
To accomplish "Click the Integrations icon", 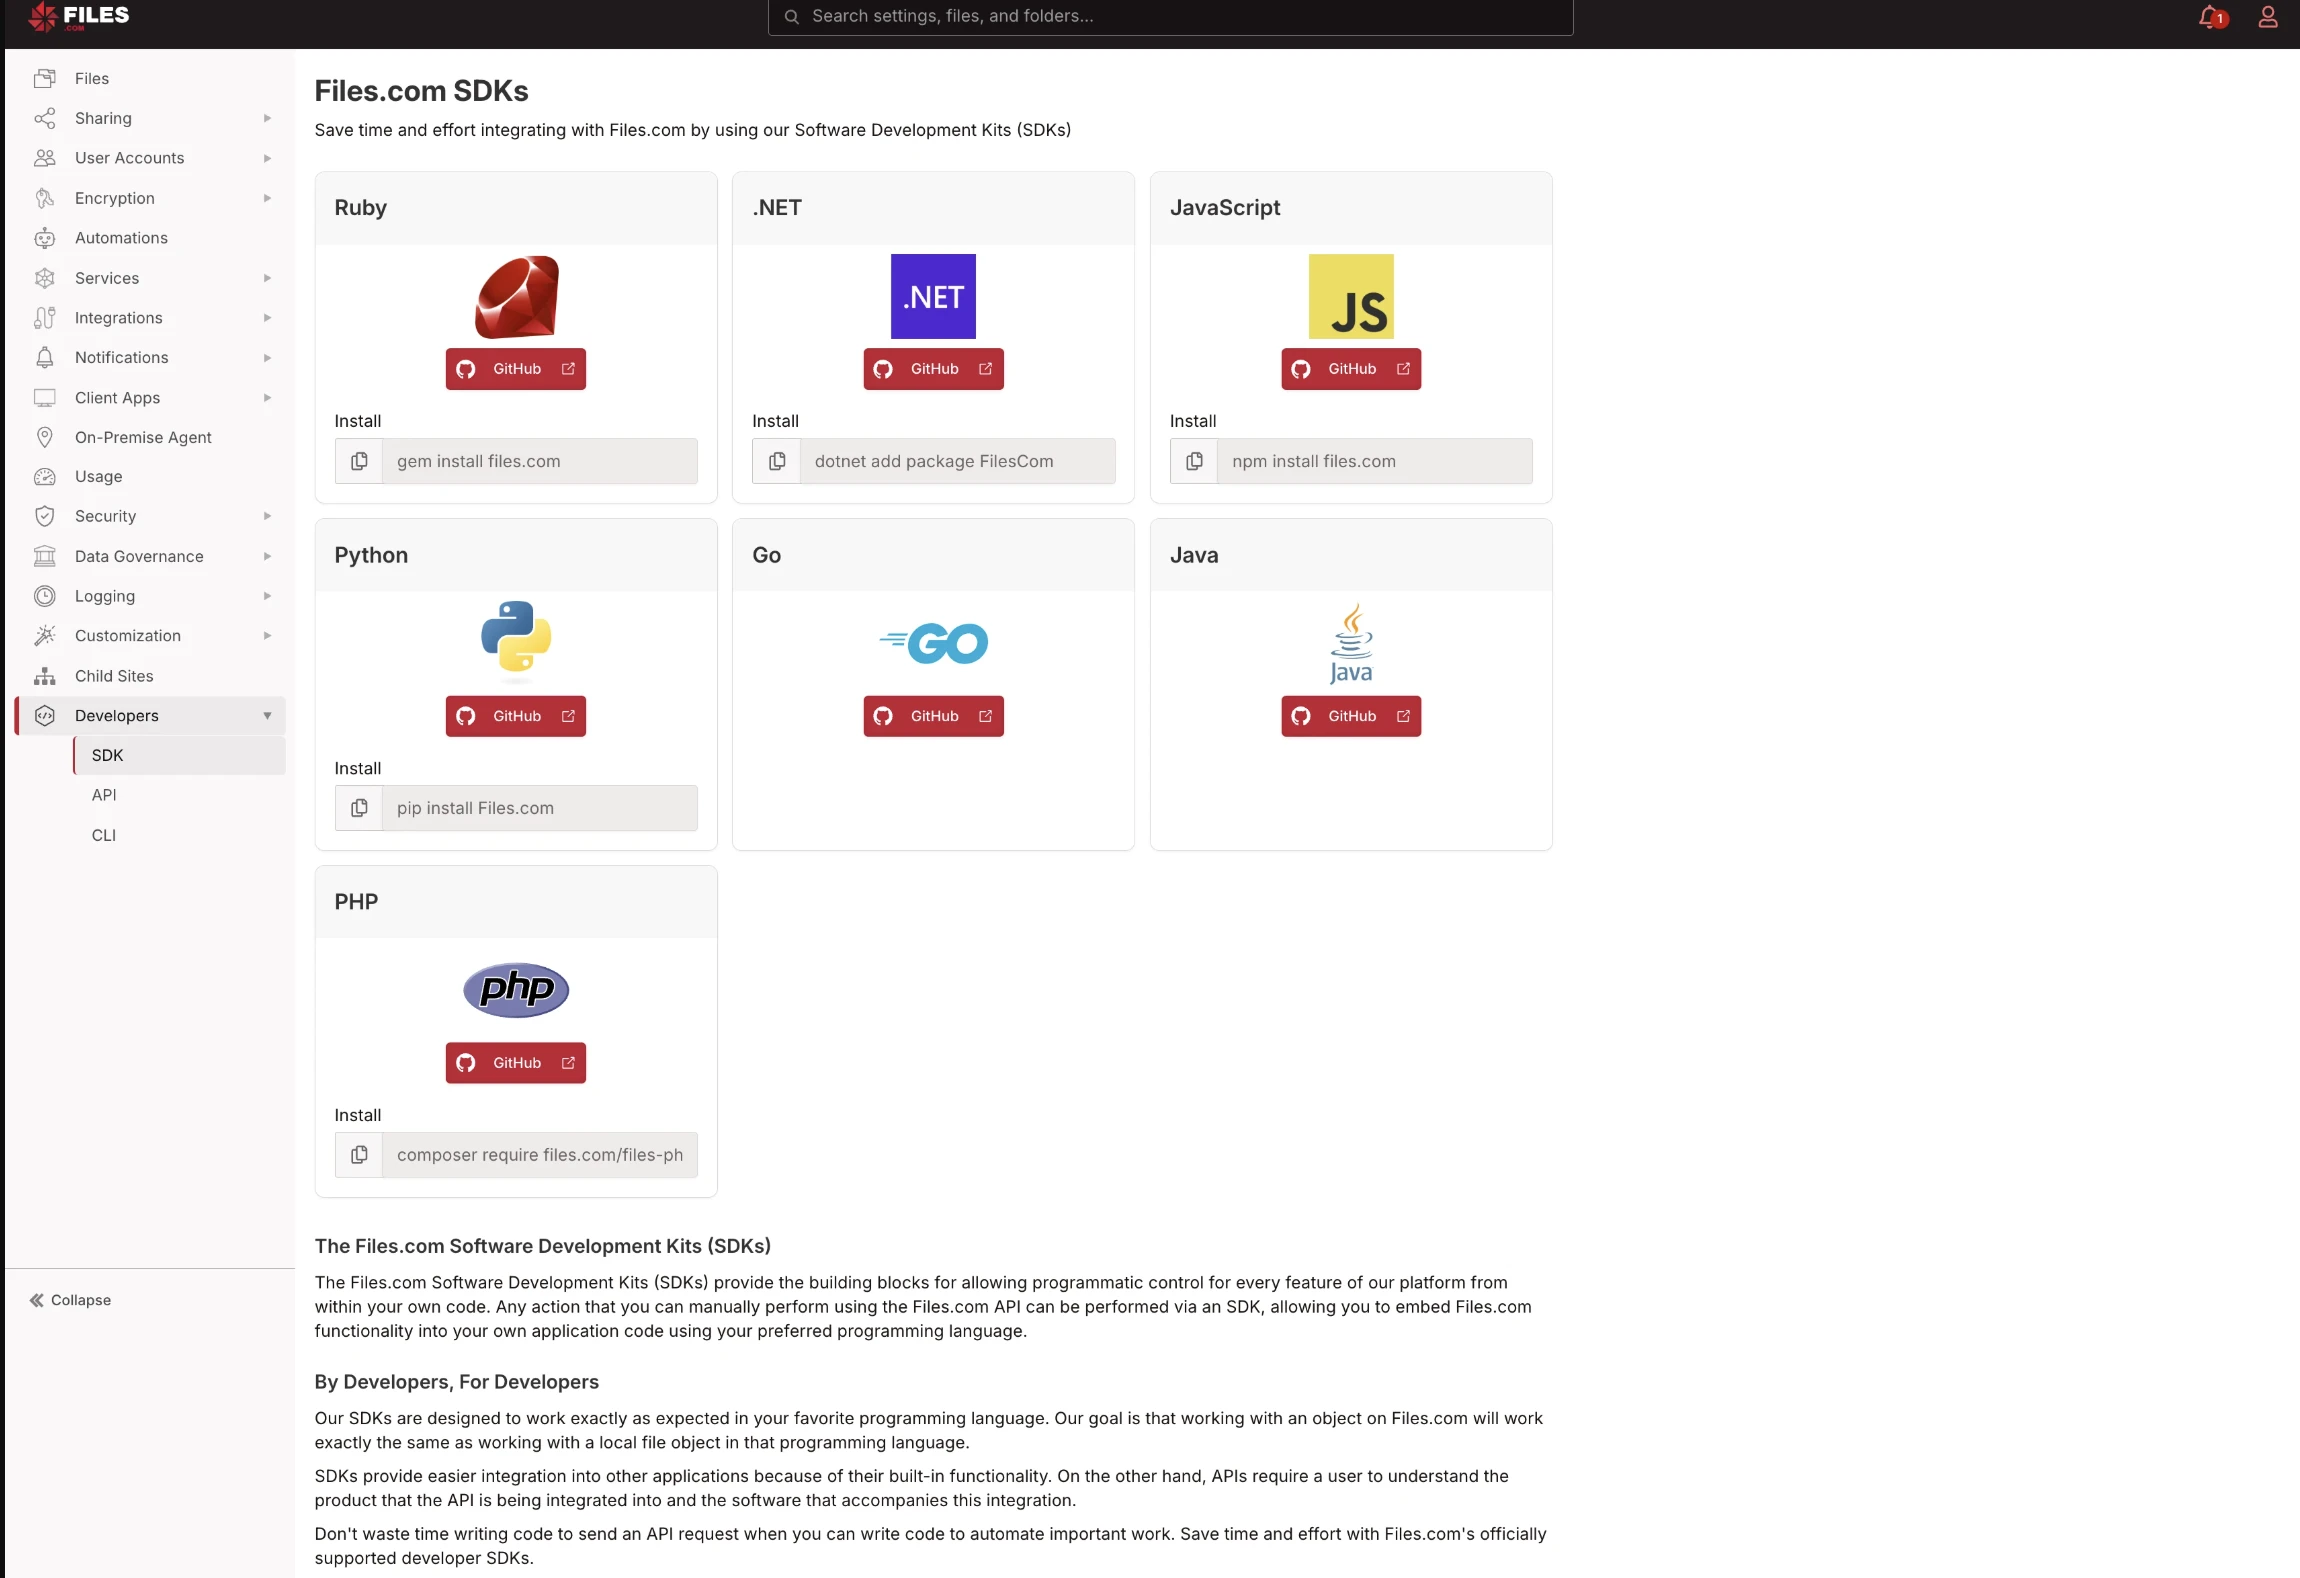I will click(x=45, y=318).
